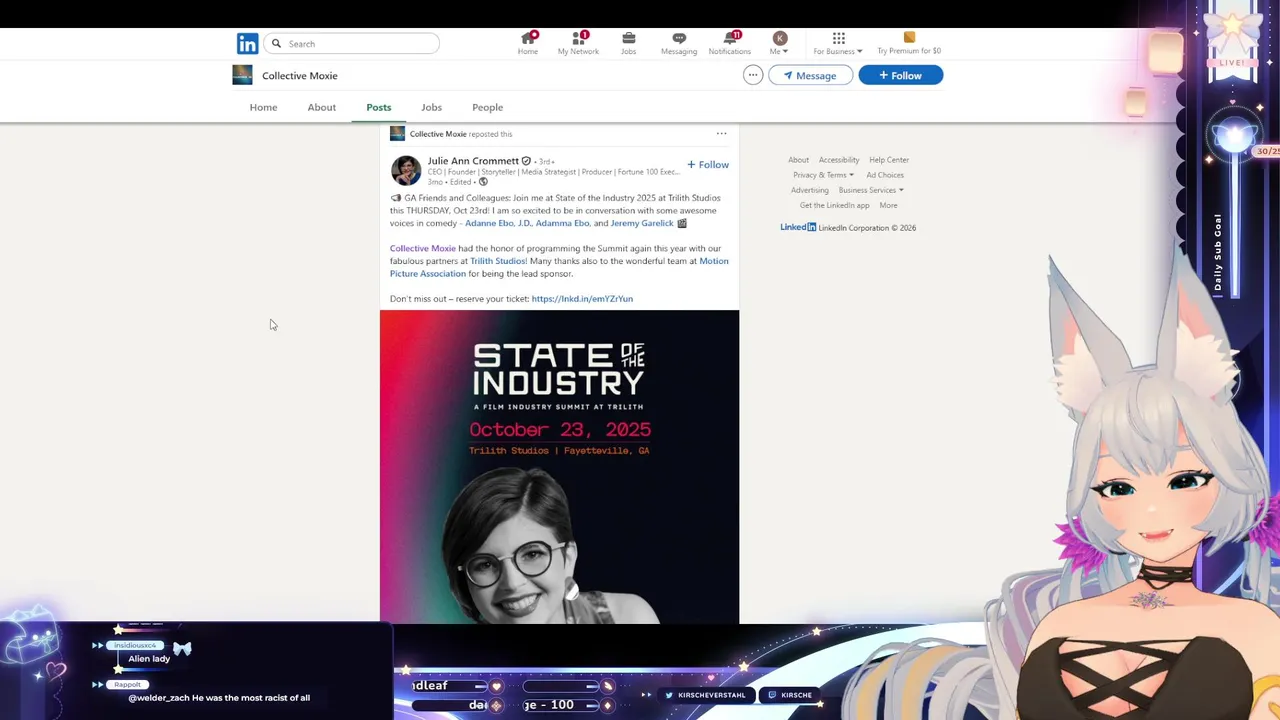Click 'Collective Moxie' company name text
The image size is (1280, 720).
tap(300, 76)
